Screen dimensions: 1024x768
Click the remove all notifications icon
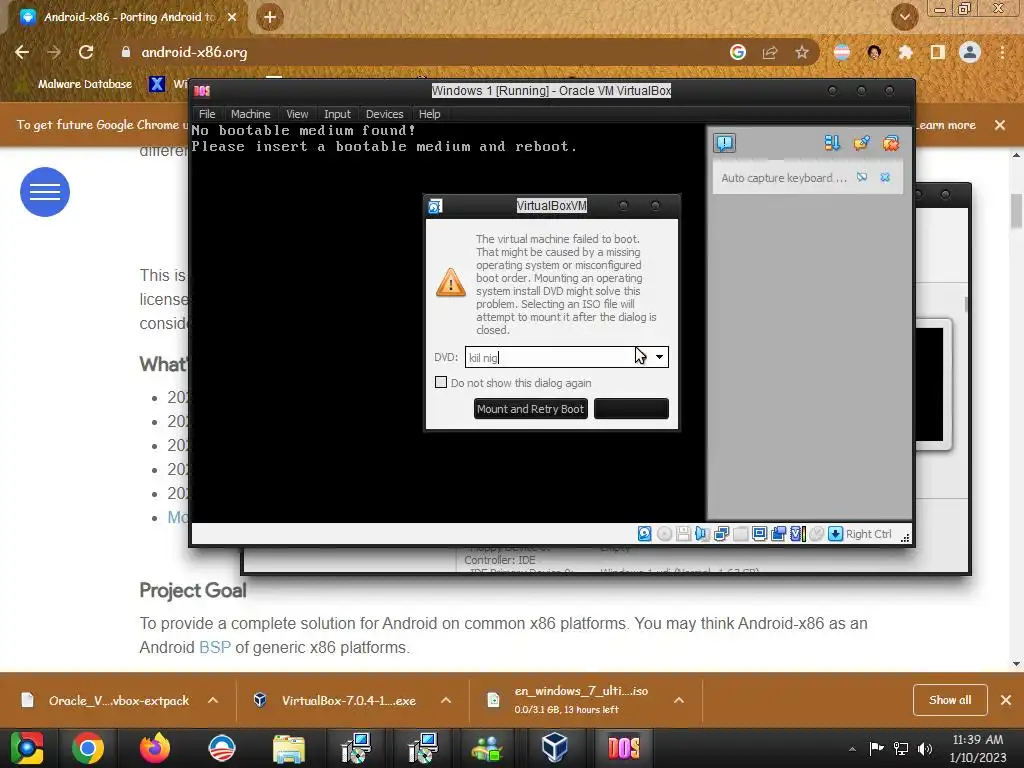click(x=891, y=143)
